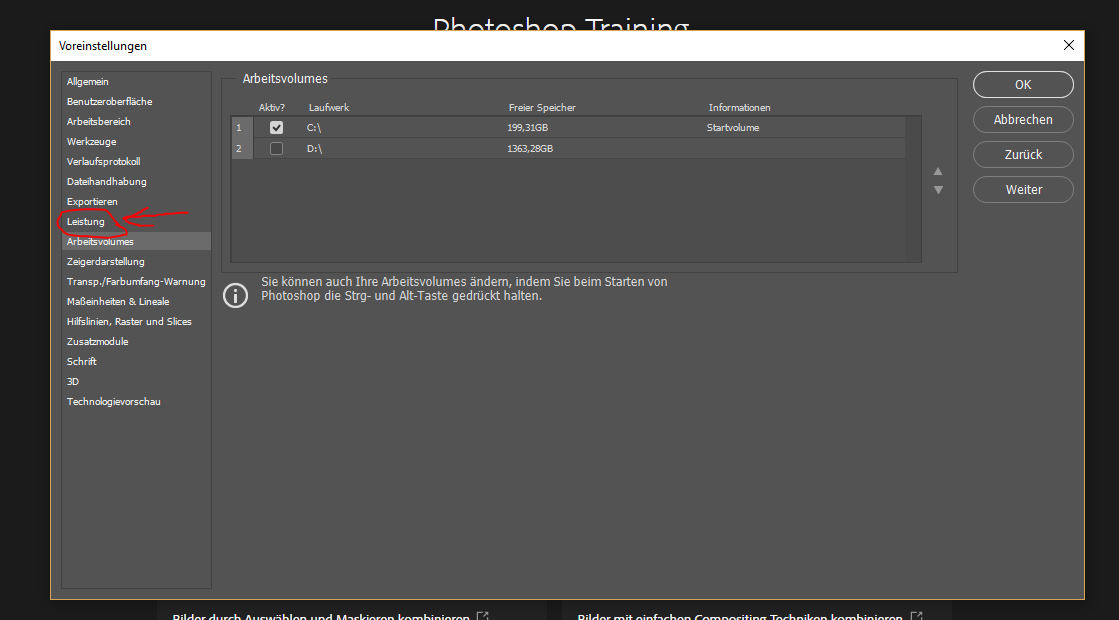Move selected volume down with arrow
The image size is (1119, 620).
coord(938,190)
